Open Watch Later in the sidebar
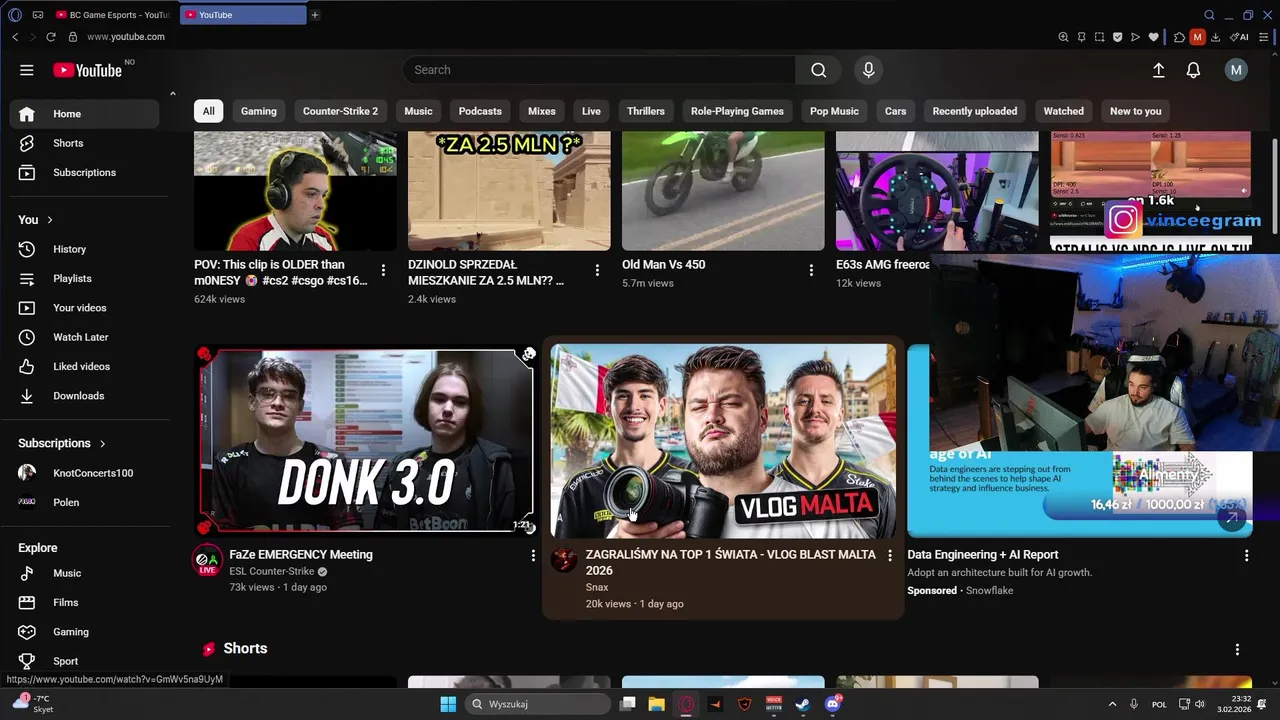The height and width of the screenshot is (720, 1280). [84, 337]
